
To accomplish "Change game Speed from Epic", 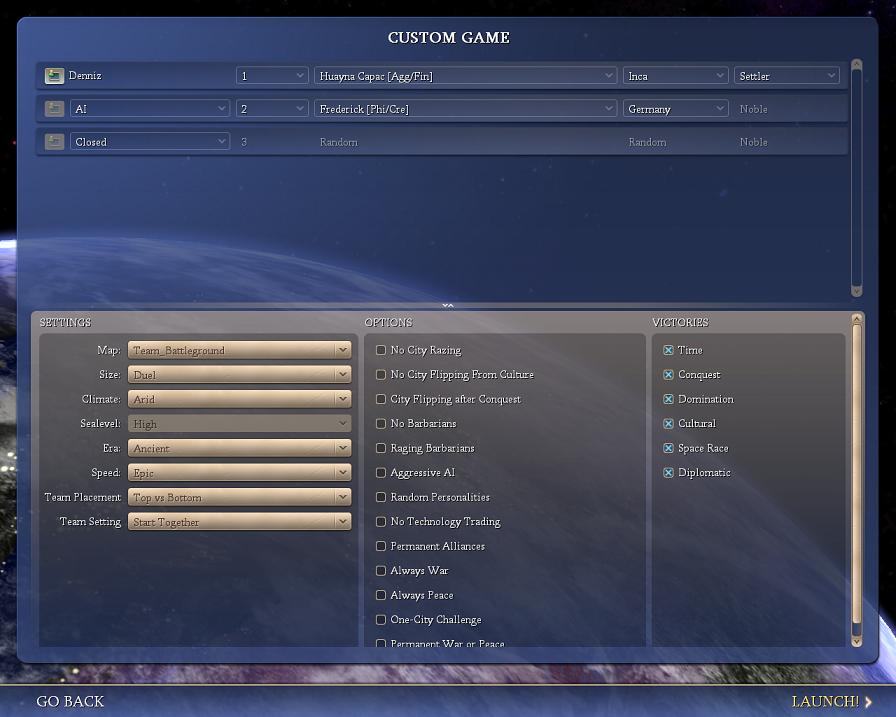I will 239,473.
